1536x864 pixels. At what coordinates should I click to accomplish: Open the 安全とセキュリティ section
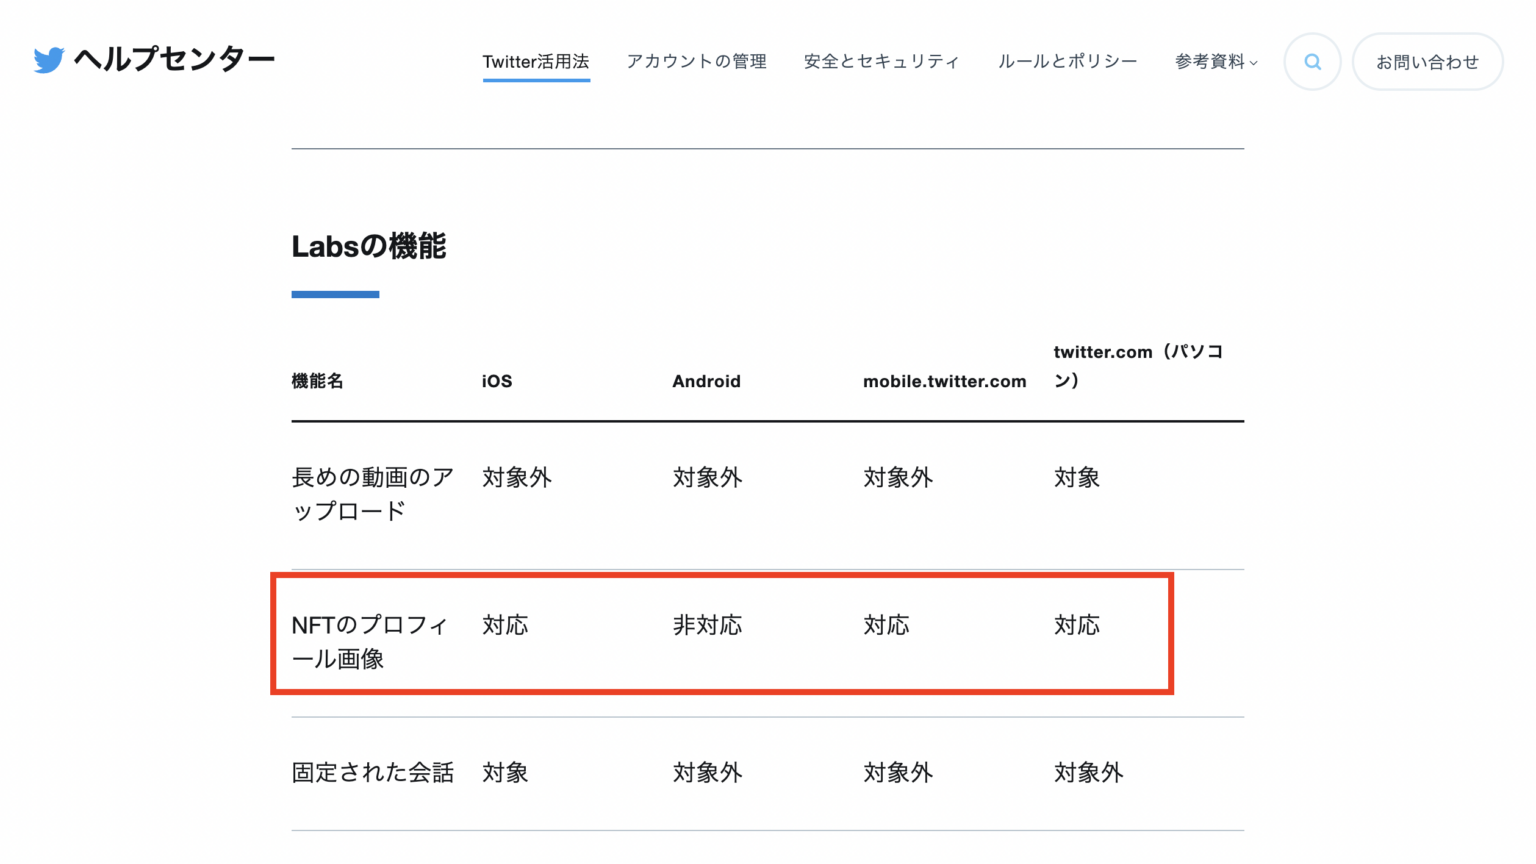coord(881,61)
